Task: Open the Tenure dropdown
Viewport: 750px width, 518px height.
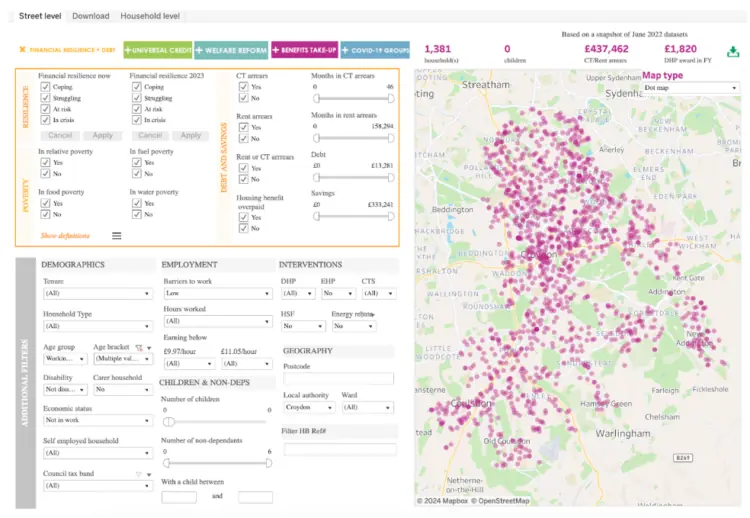Action: [98, 293]
